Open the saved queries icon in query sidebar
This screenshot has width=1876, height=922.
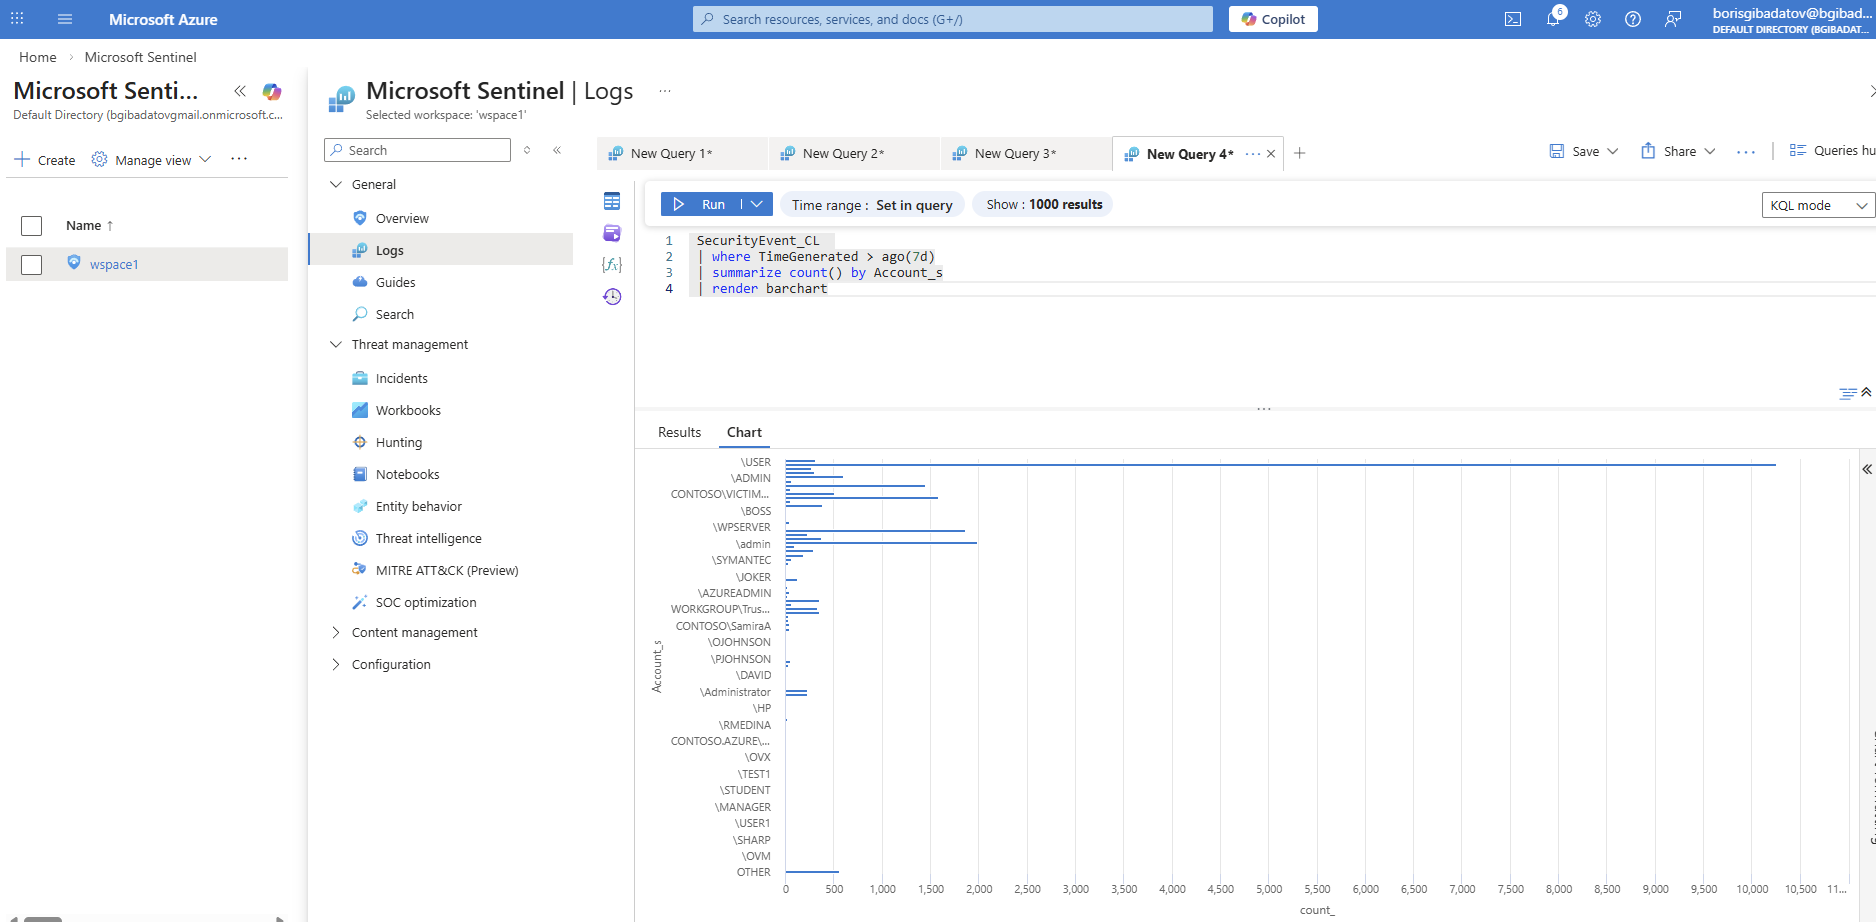[612, 234]
